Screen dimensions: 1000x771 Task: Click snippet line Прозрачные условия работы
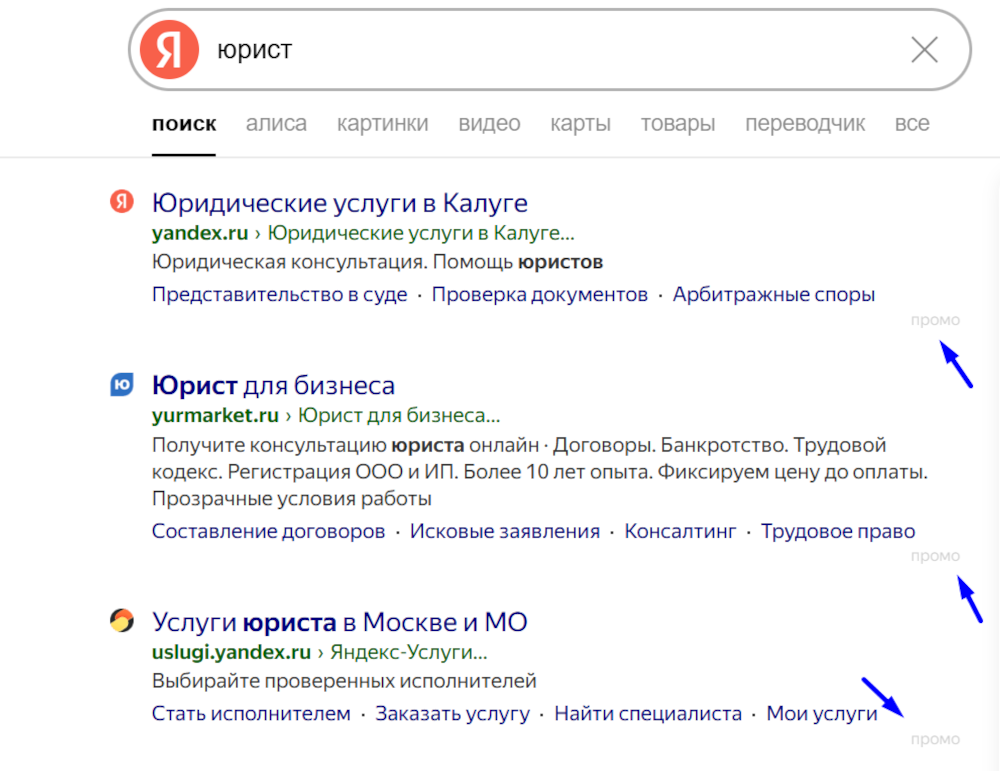291,499
